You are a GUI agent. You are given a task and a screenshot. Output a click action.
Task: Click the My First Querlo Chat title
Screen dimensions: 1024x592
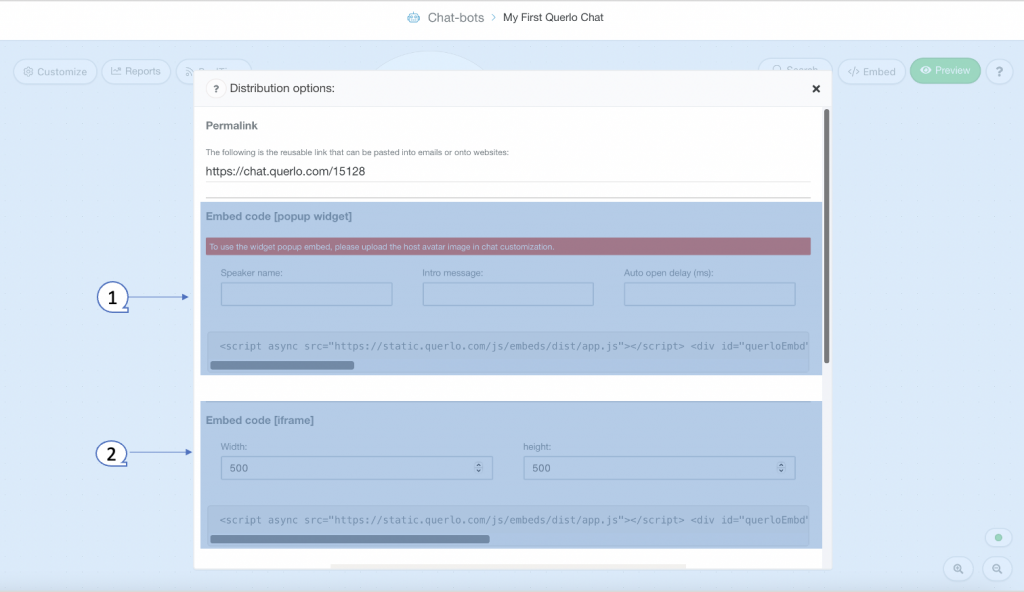(553, 18)
